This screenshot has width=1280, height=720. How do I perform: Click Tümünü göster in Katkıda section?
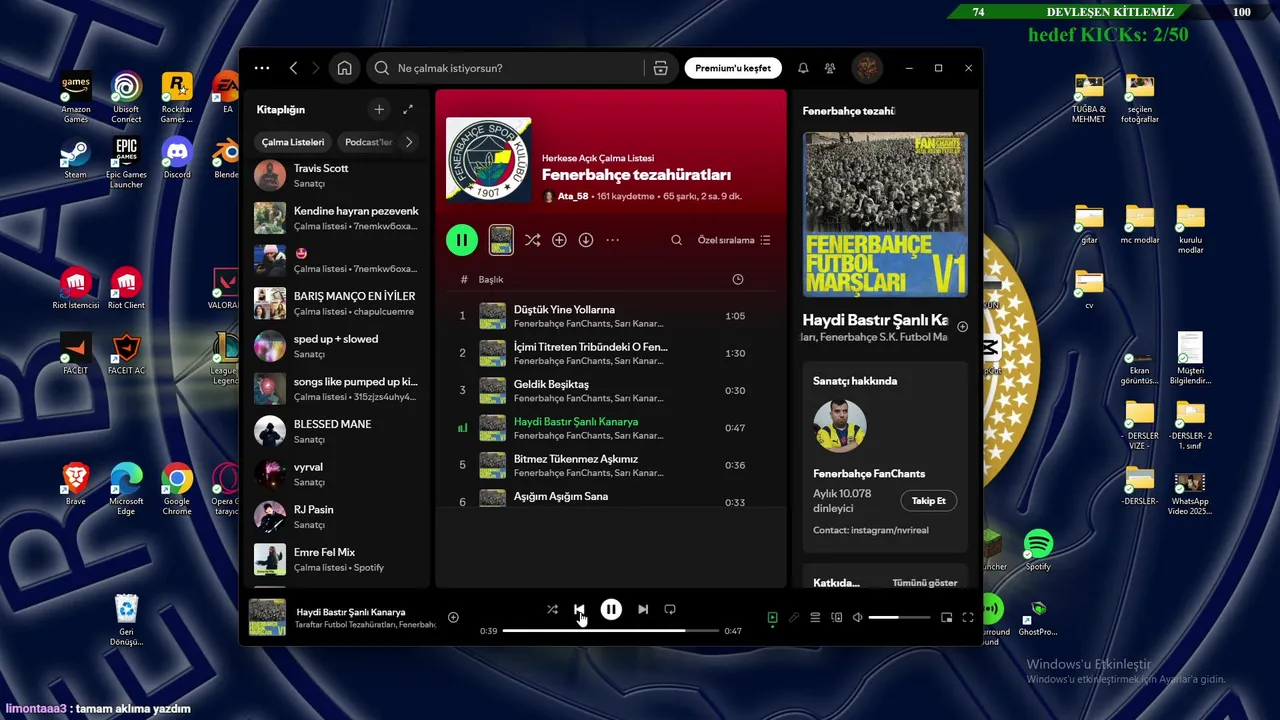pyautogui.click(x=924, y=583)
